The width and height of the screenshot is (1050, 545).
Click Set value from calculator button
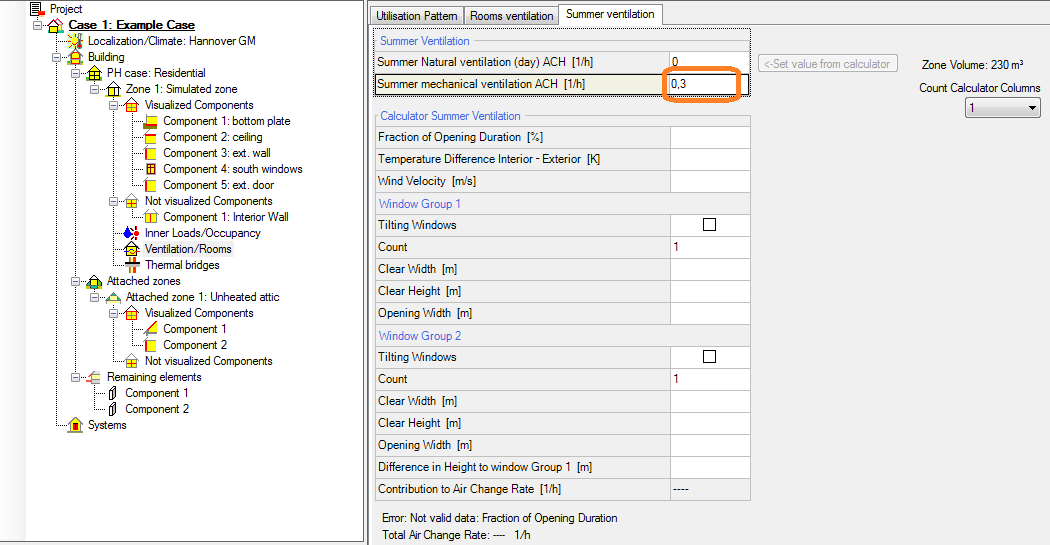828,64
